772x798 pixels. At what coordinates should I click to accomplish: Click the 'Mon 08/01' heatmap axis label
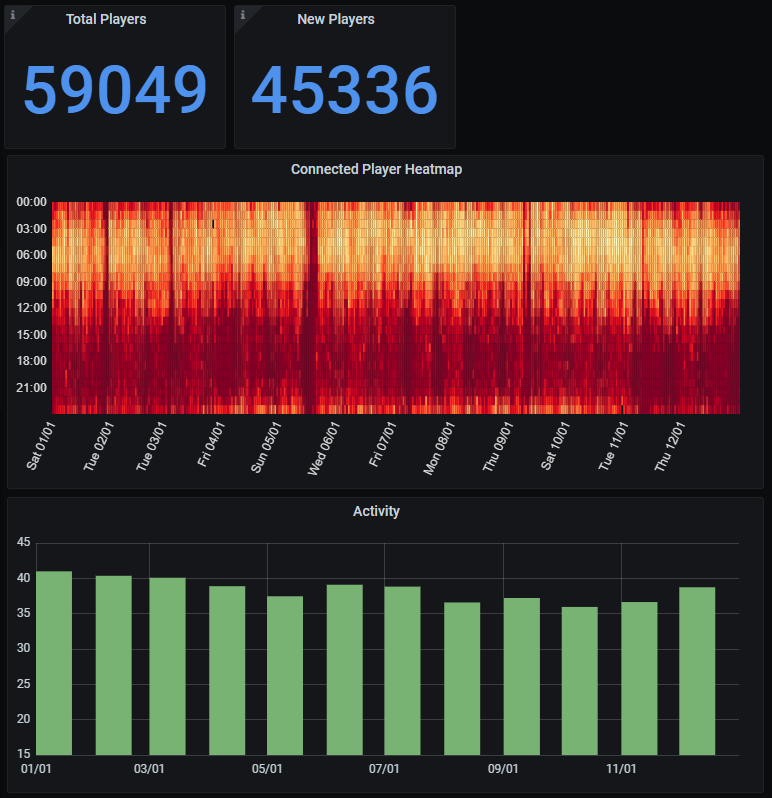click(x=437, y=448)
